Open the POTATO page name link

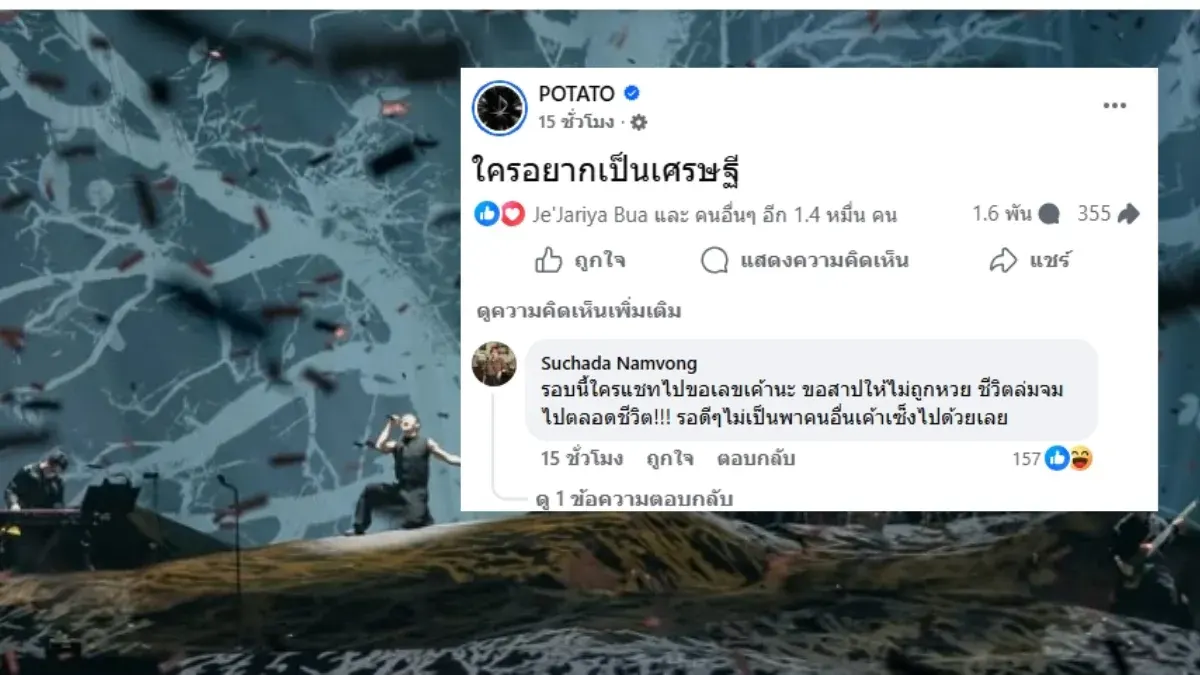click(576, 94)
